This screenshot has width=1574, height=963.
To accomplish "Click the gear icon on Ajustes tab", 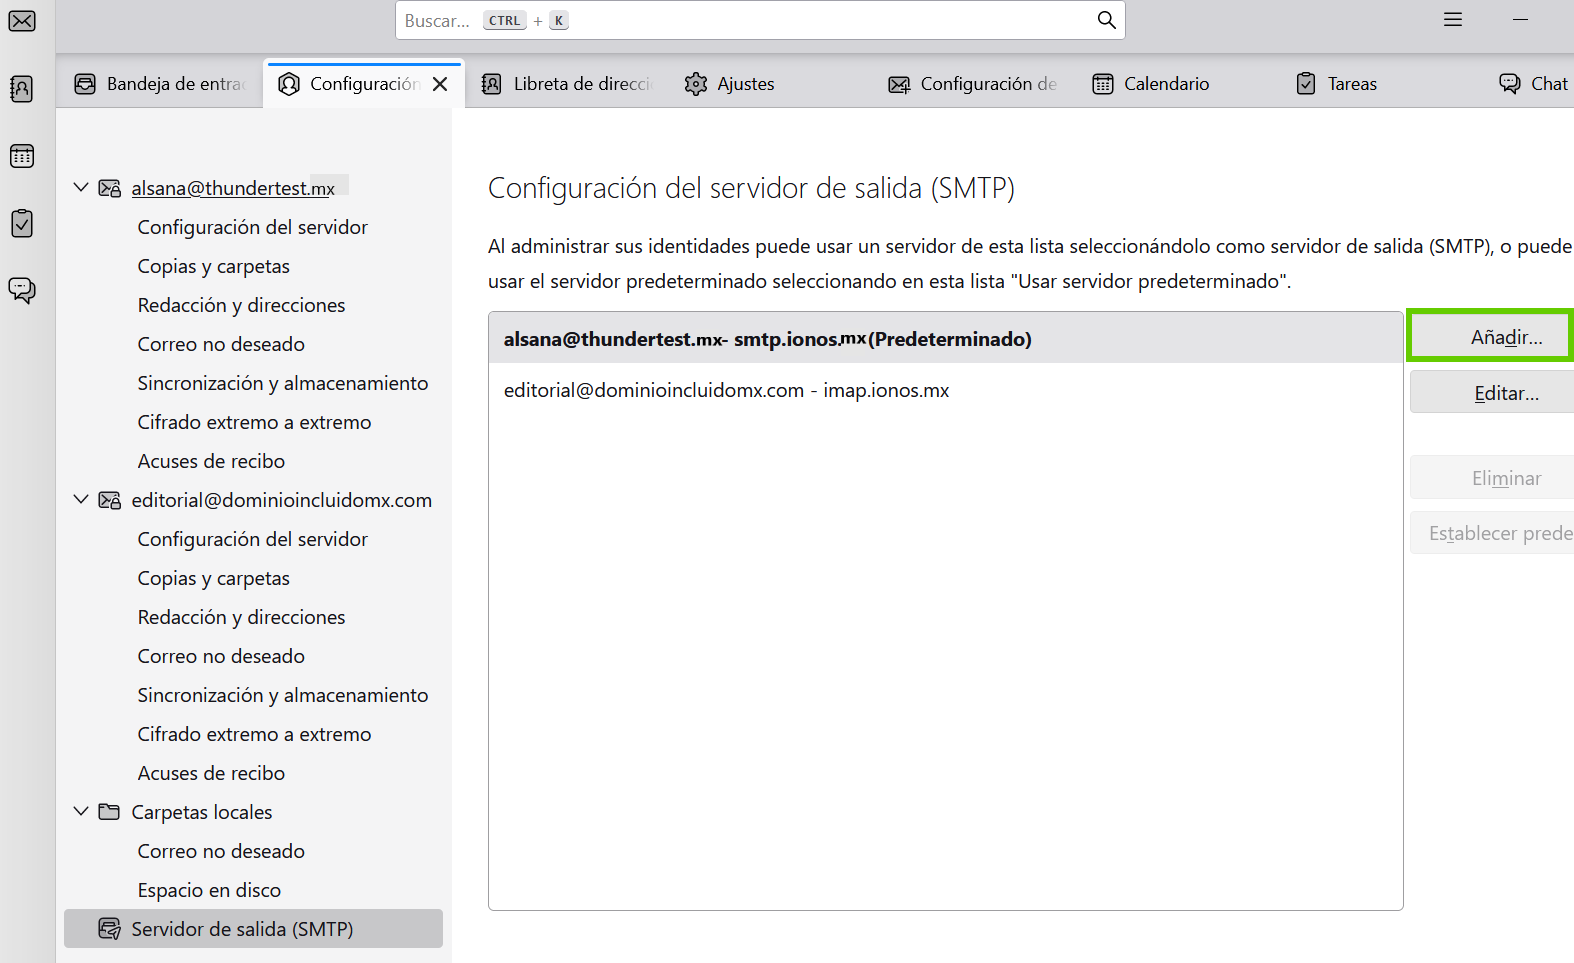I will 696,84.
